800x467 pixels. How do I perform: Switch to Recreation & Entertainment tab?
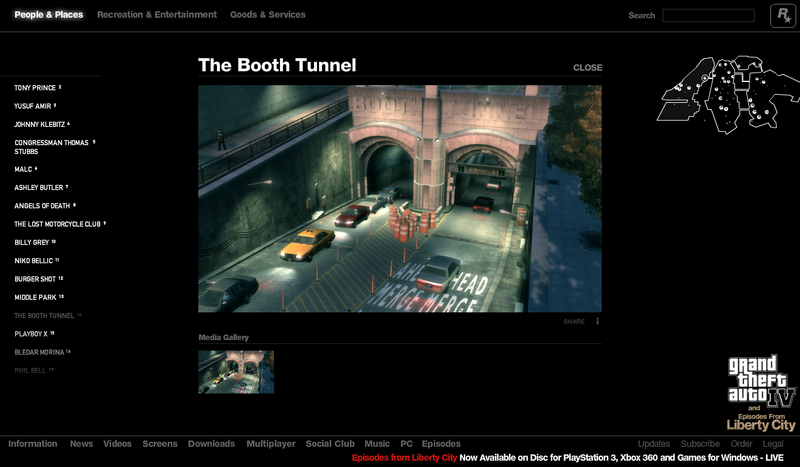tap(157, 15)
